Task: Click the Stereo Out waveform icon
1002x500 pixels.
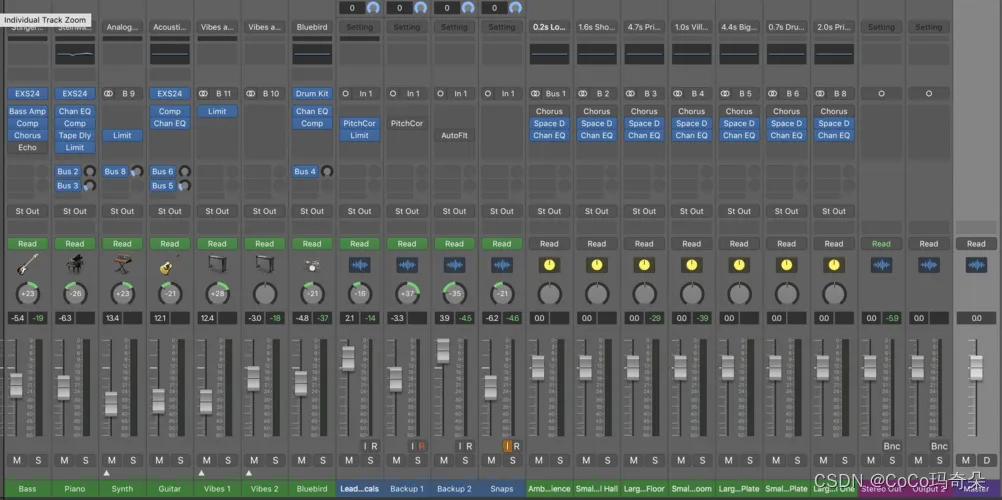Action: tap(881, 265)
